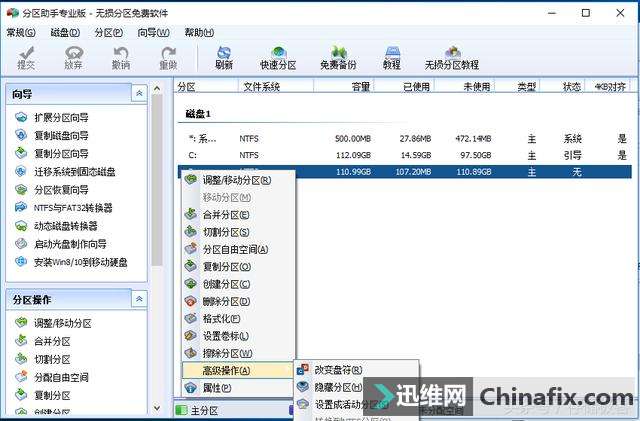The height and width of the screenshot is (421, 640).
Task: Choose 擦除分区(W) in context menu
Action: point(238,353)
